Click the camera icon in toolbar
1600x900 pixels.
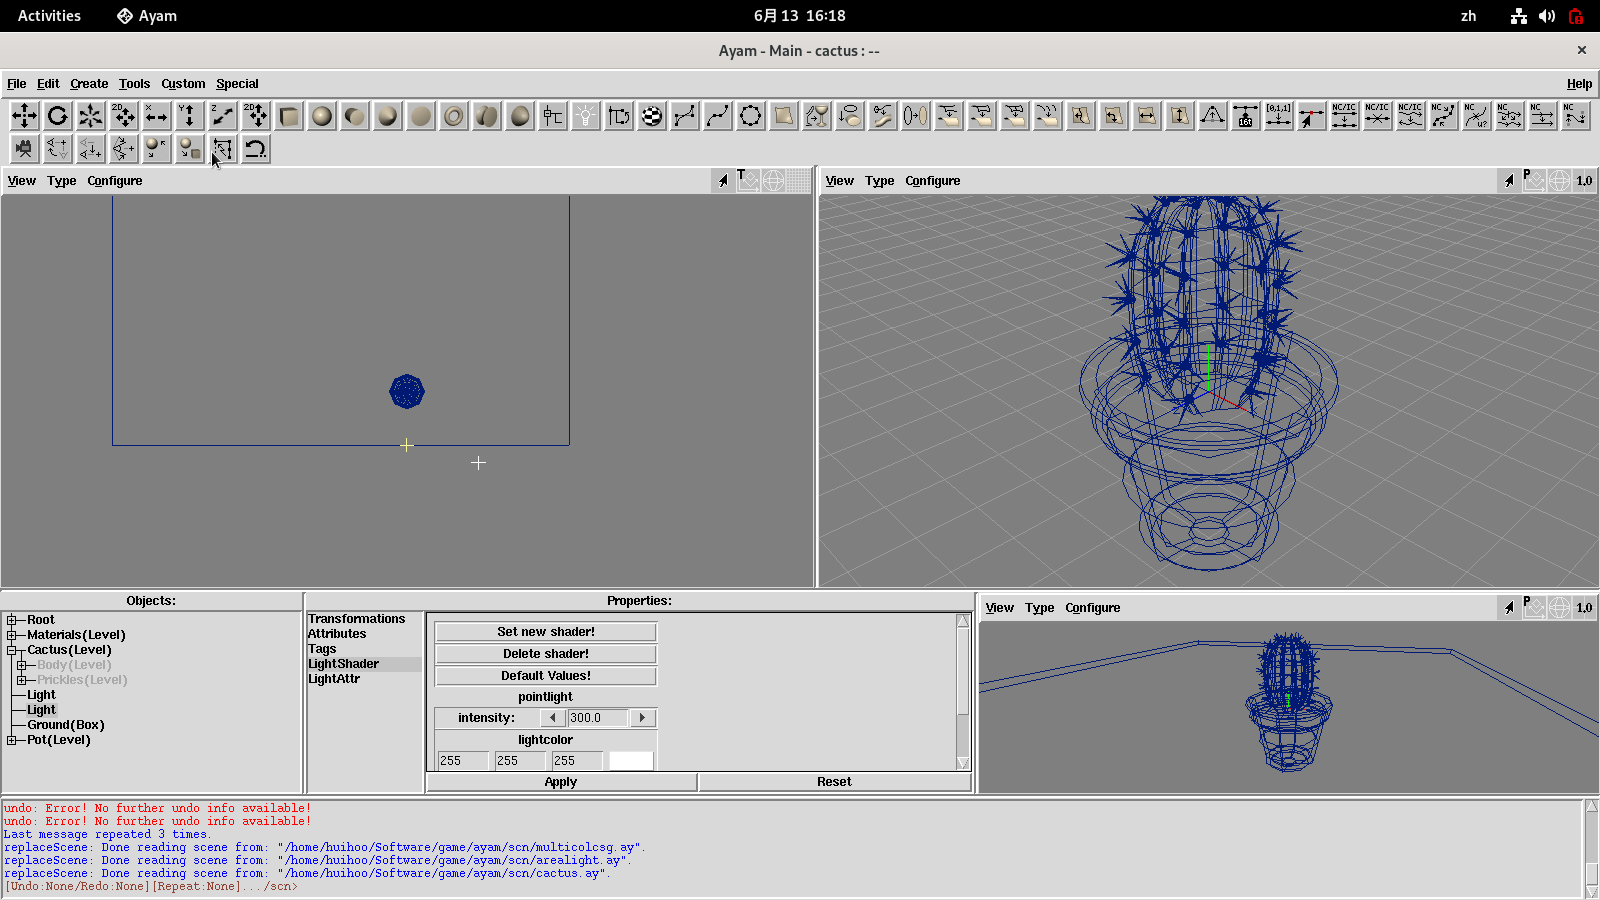pyautogui.click(x=25, y=149)
